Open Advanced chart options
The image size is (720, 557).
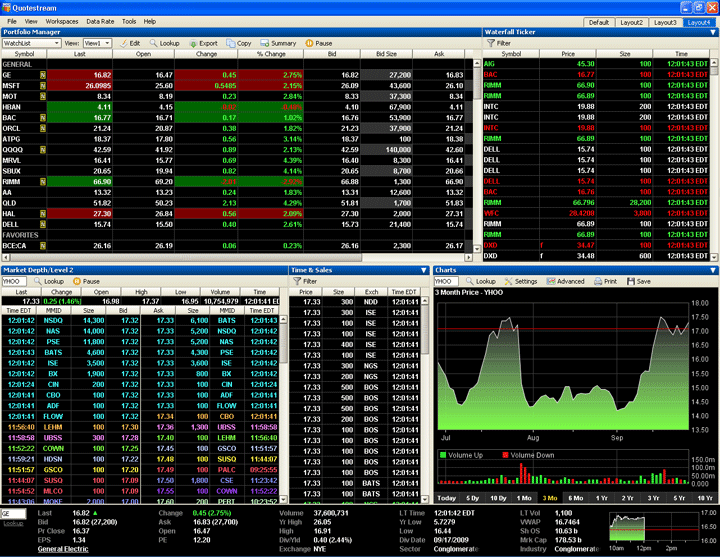[x=566, y=281]
